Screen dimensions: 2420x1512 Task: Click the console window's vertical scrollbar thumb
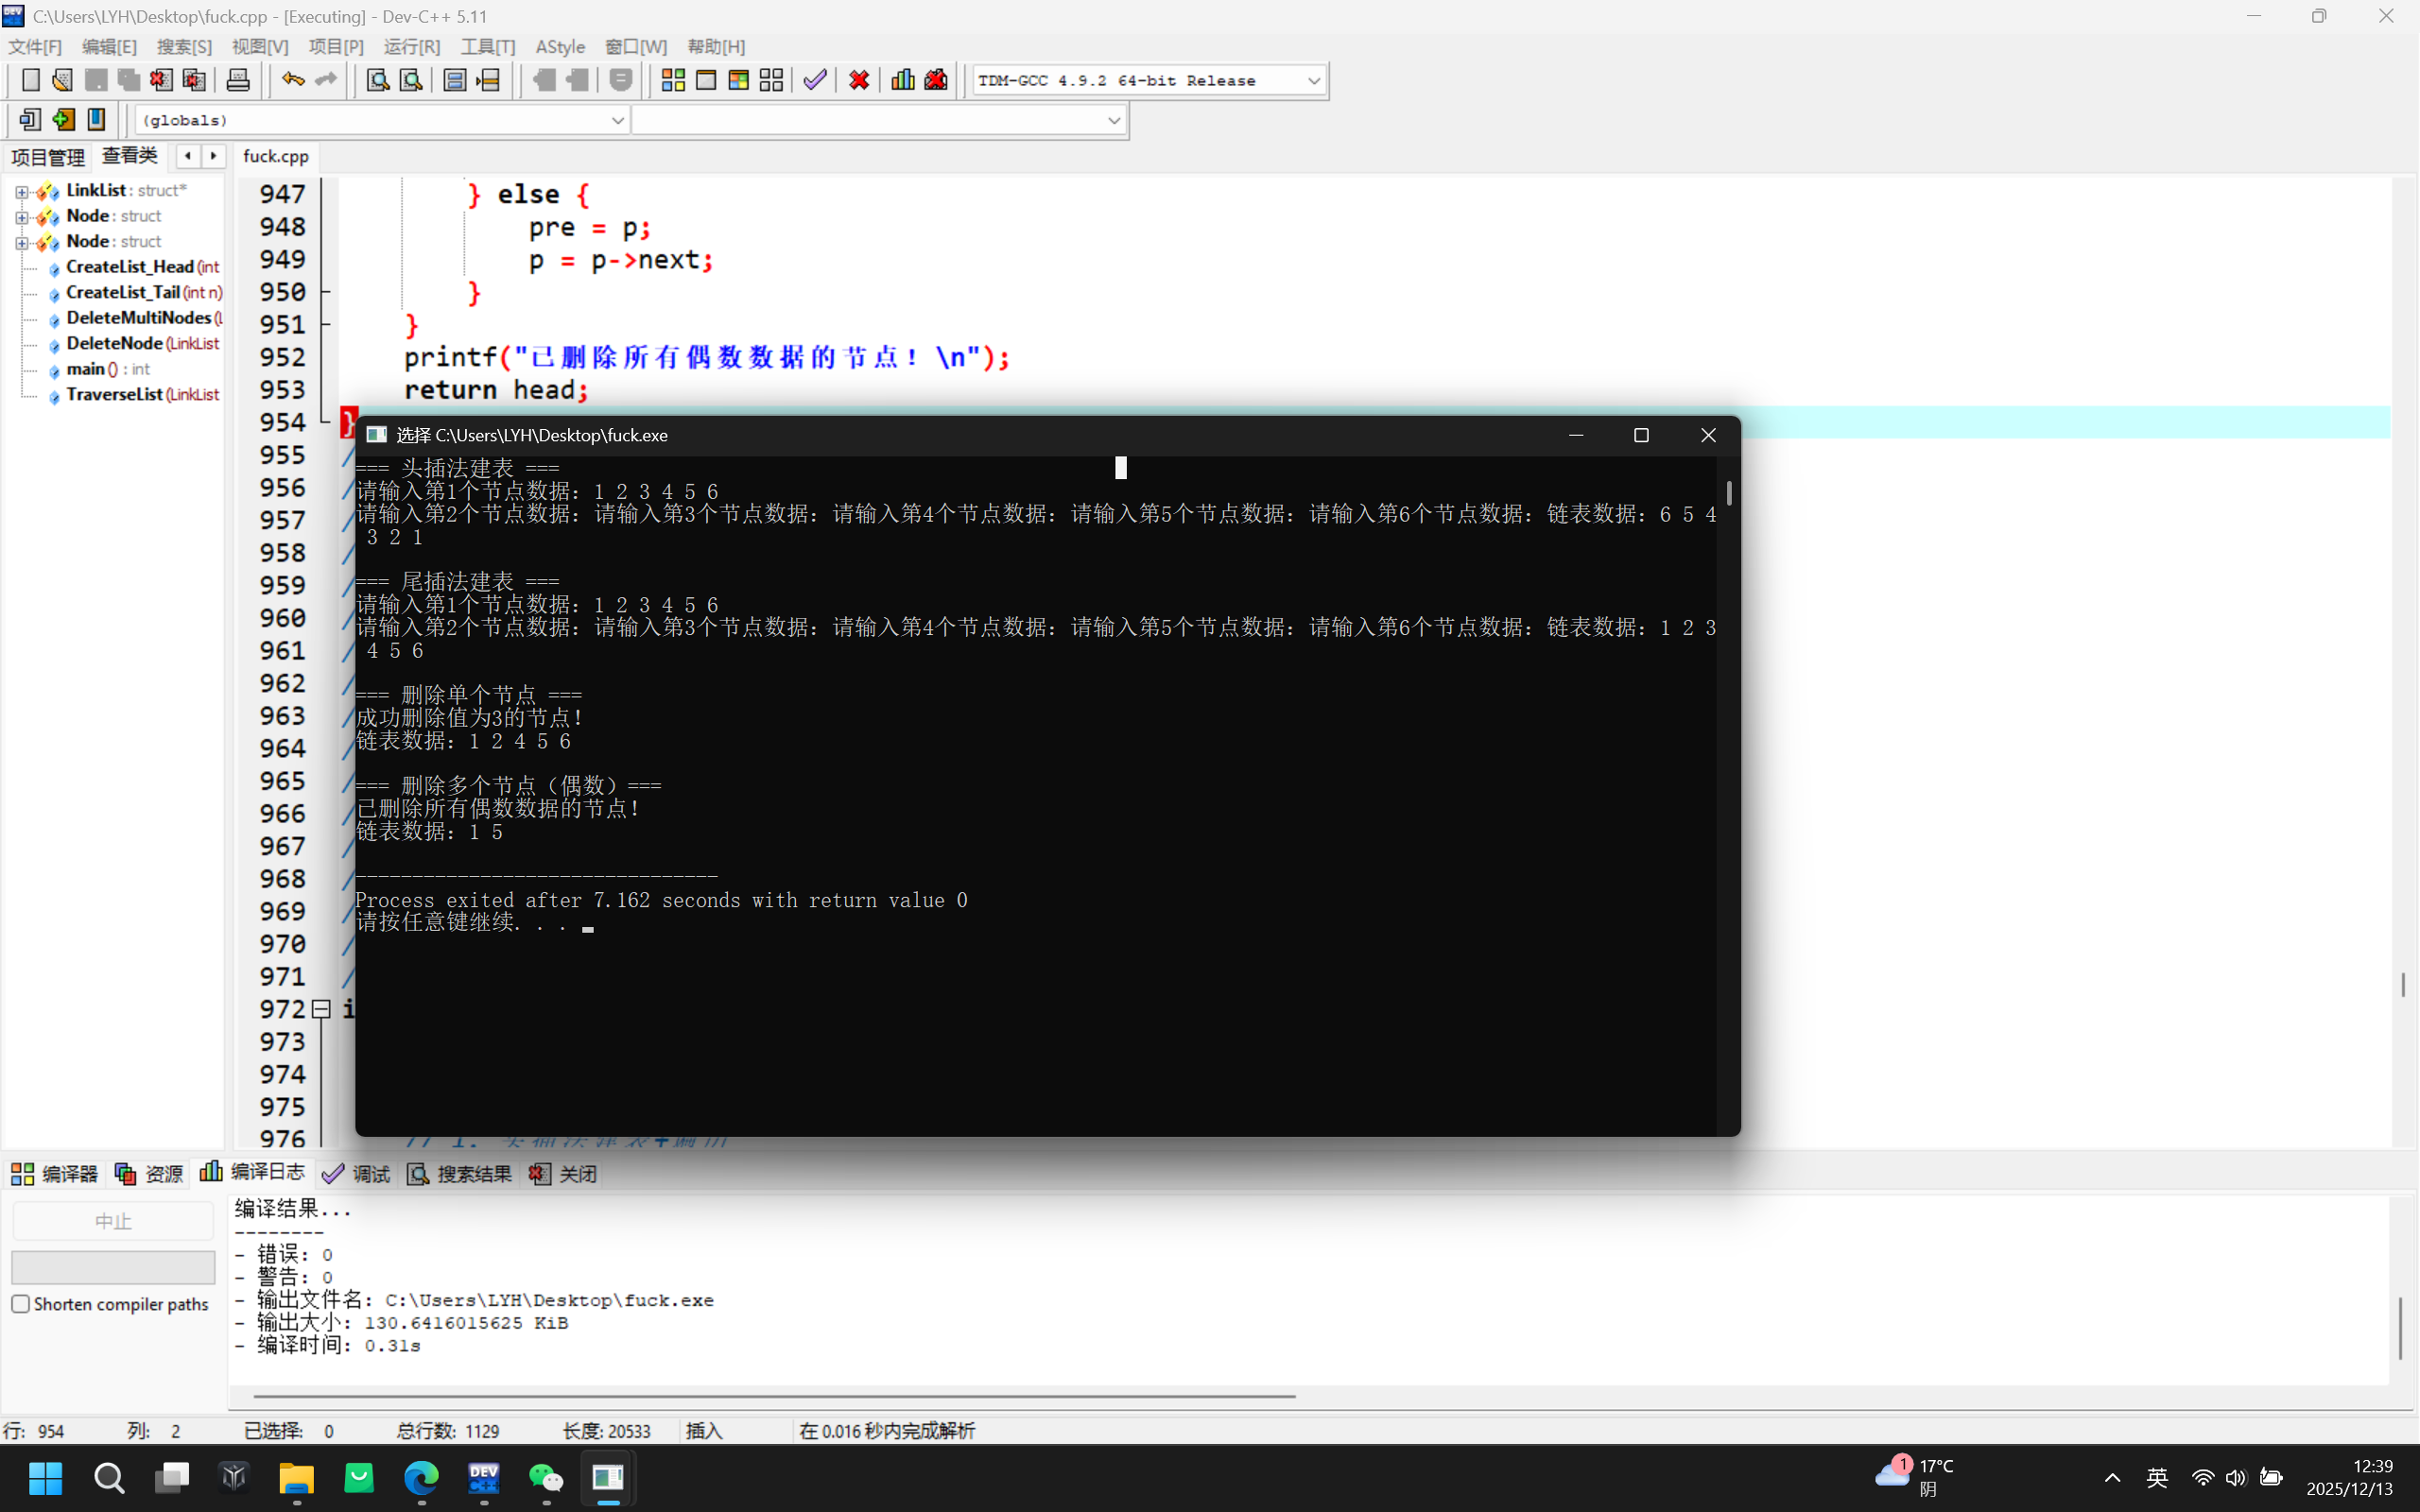1729,492
